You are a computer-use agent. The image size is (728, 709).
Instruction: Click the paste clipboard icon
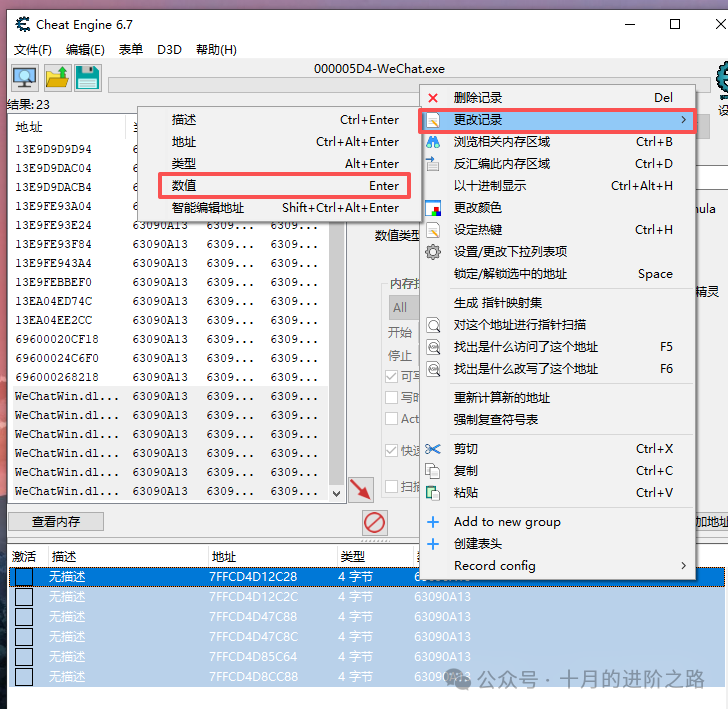tap(433, 493)
